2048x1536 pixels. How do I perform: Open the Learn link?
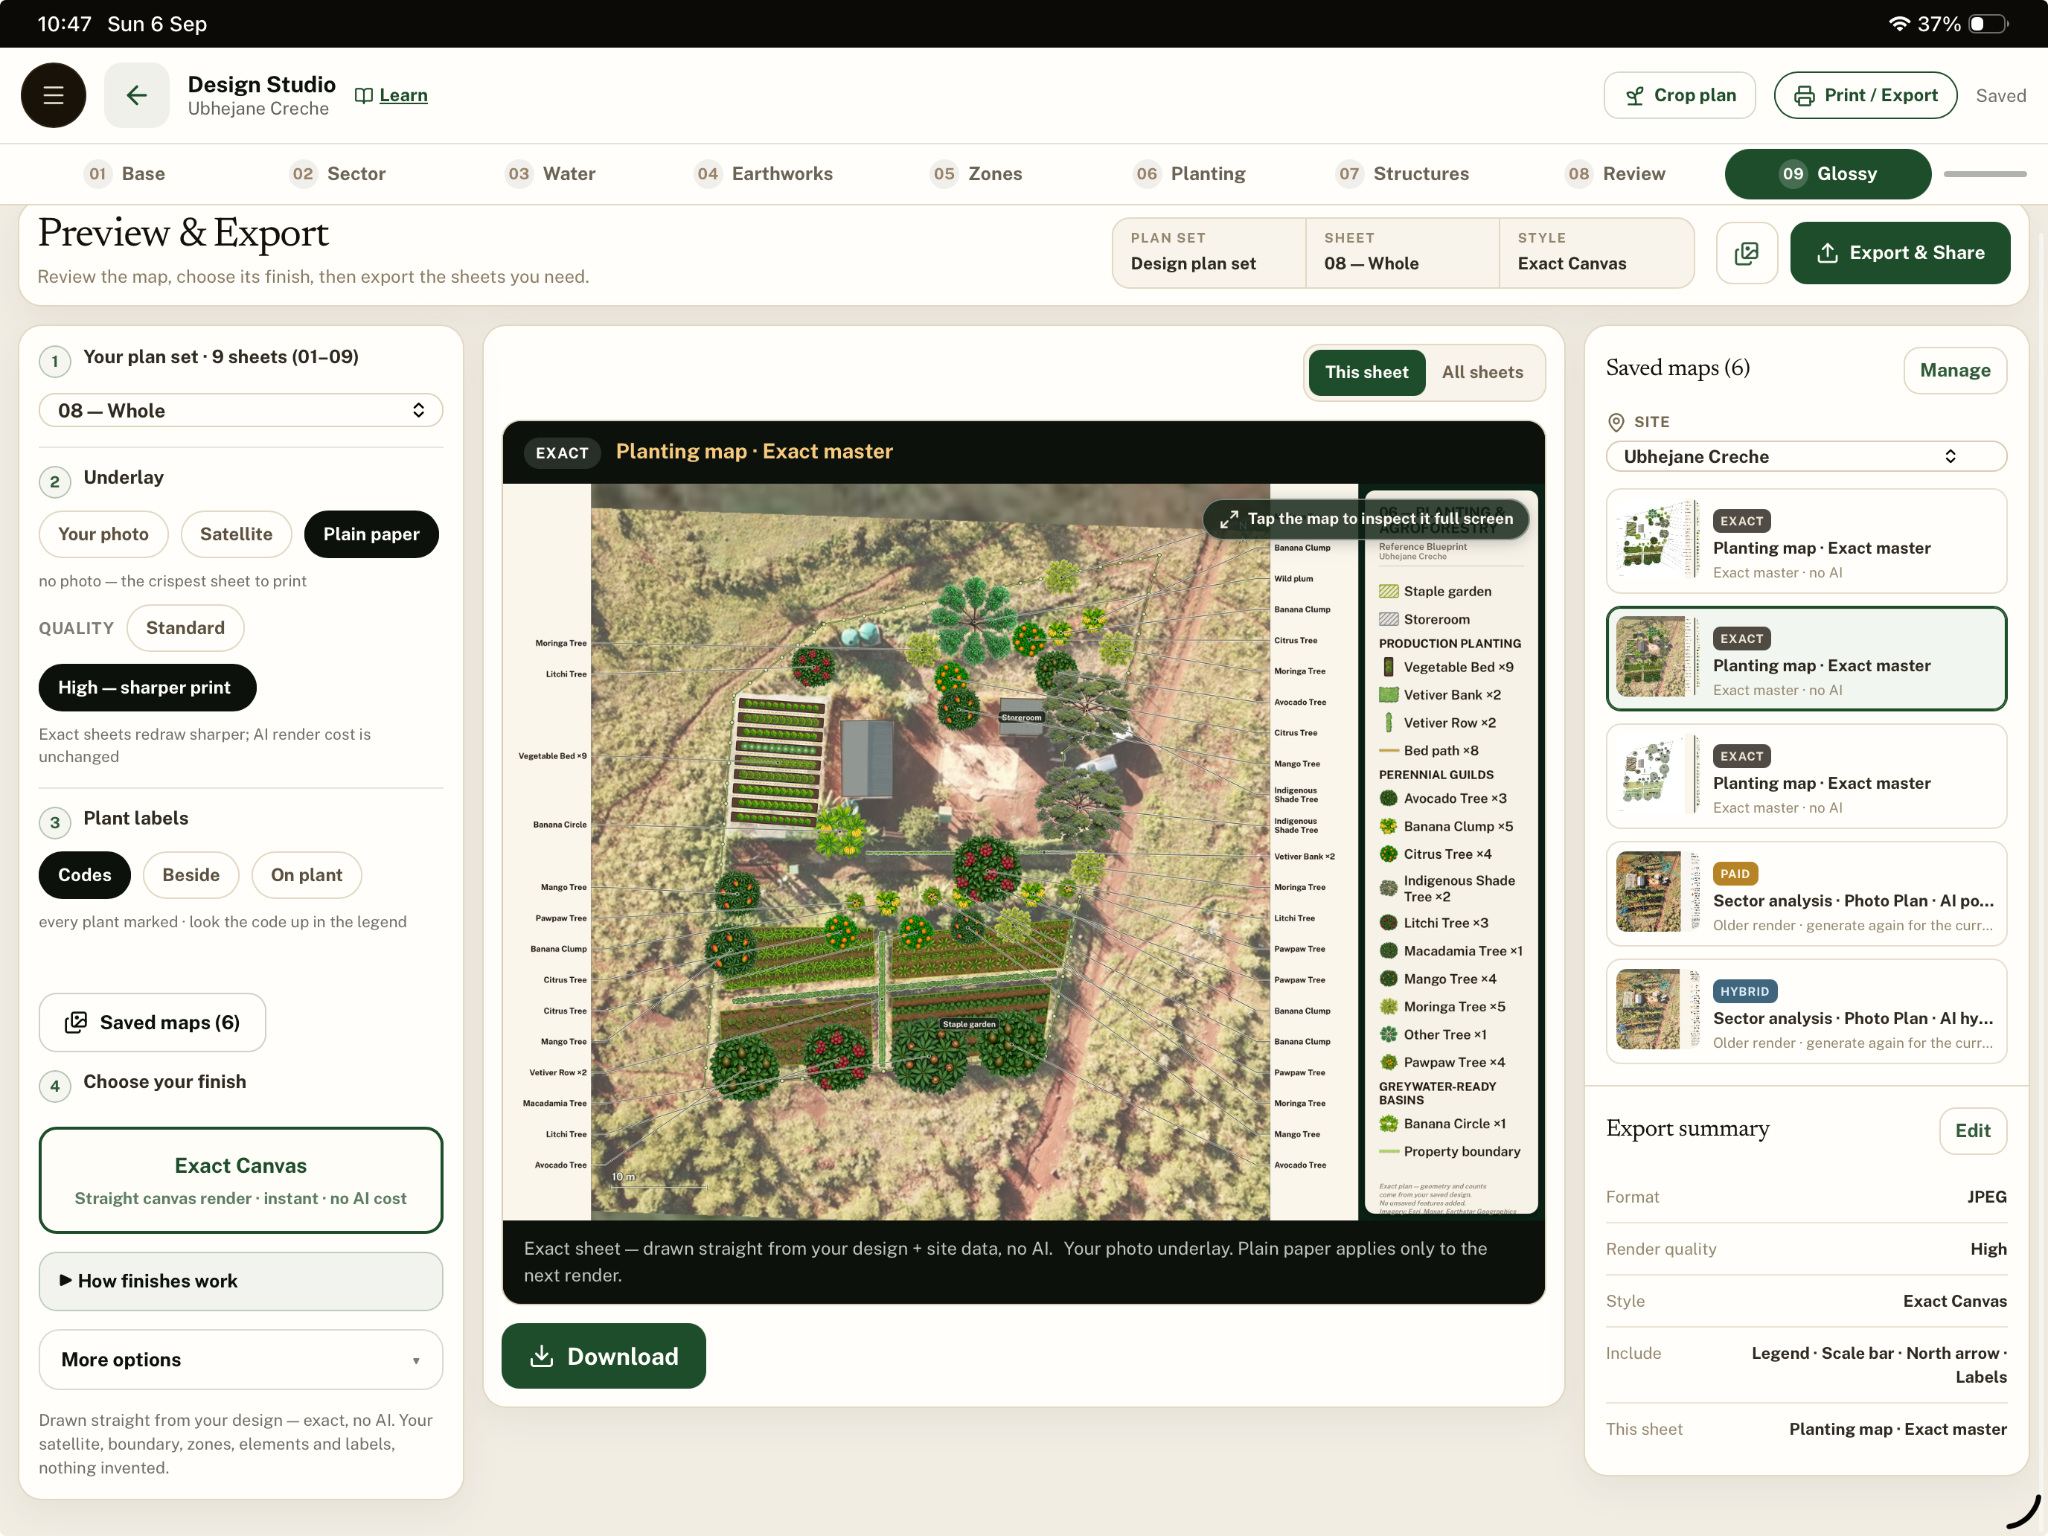tap(392, 95)
